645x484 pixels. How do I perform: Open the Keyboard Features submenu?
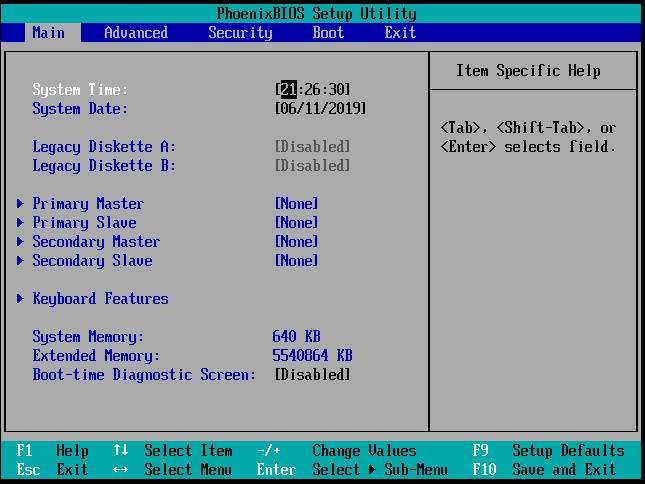[x=100, y=299]
